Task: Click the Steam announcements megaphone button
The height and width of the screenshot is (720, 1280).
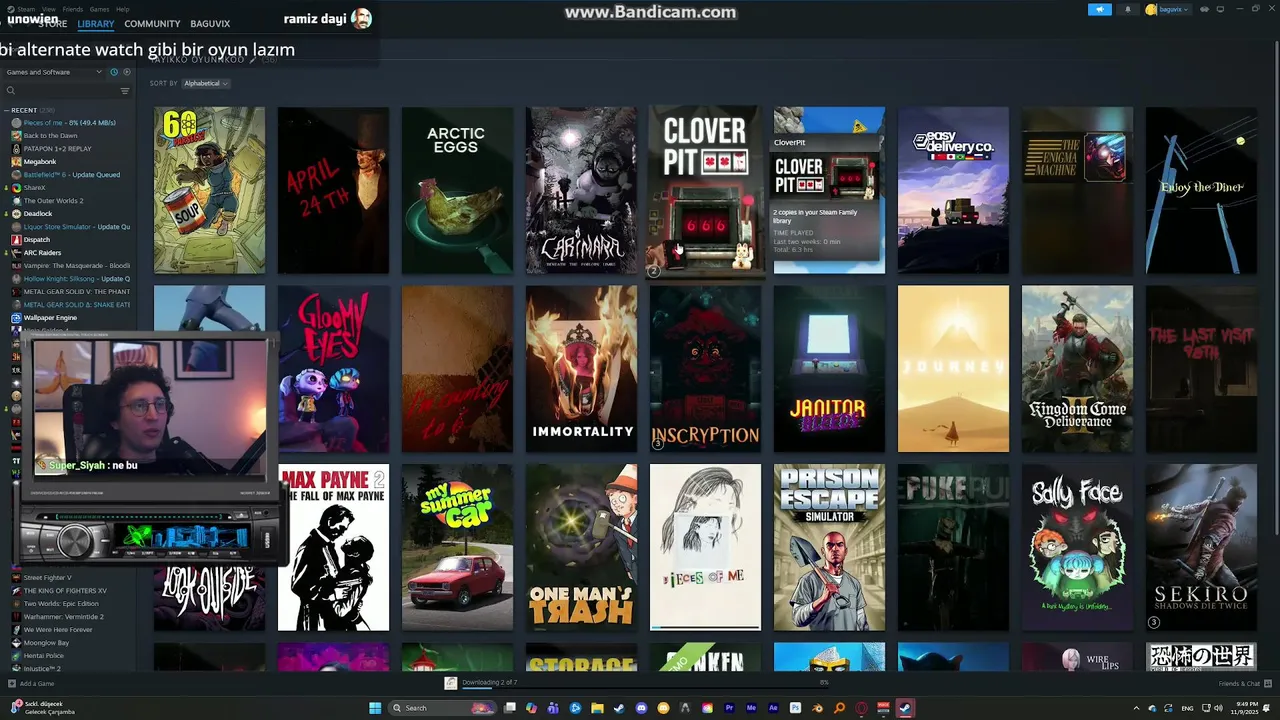Action: pos(1100,9)
